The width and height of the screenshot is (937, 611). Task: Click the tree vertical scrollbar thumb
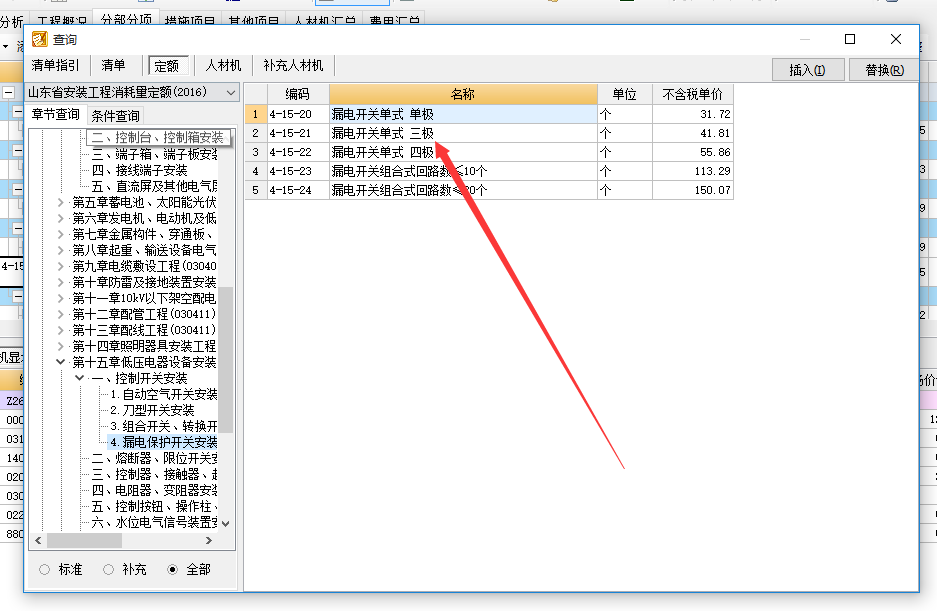click(x=225, y=359)
